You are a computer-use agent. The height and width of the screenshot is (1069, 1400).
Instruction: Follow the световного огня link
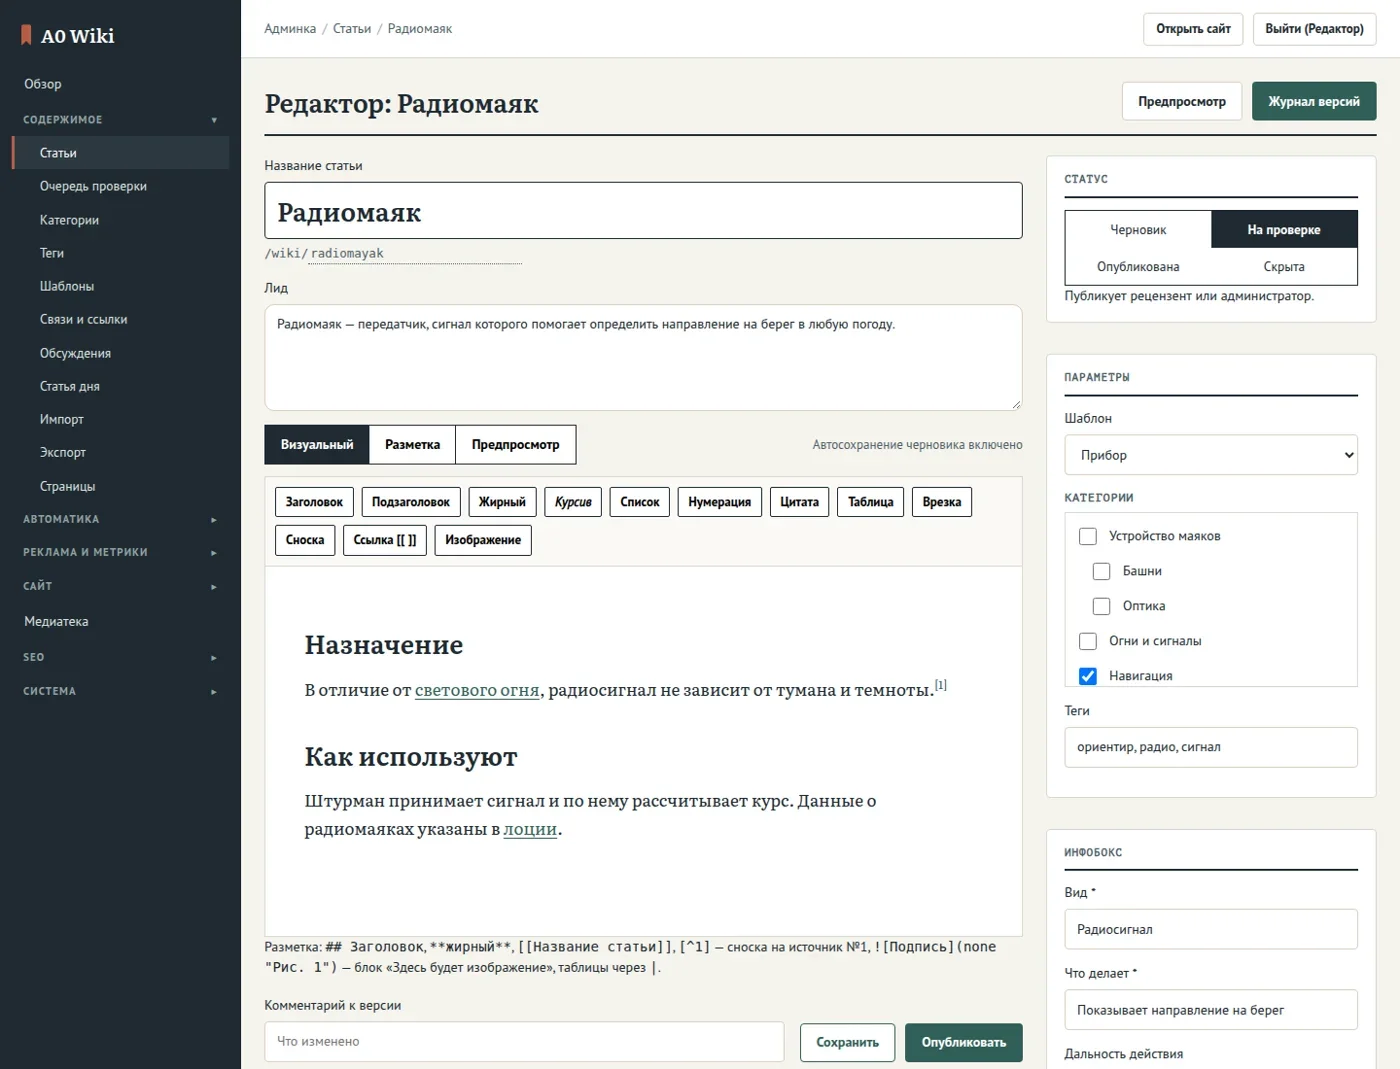(477, 690)
